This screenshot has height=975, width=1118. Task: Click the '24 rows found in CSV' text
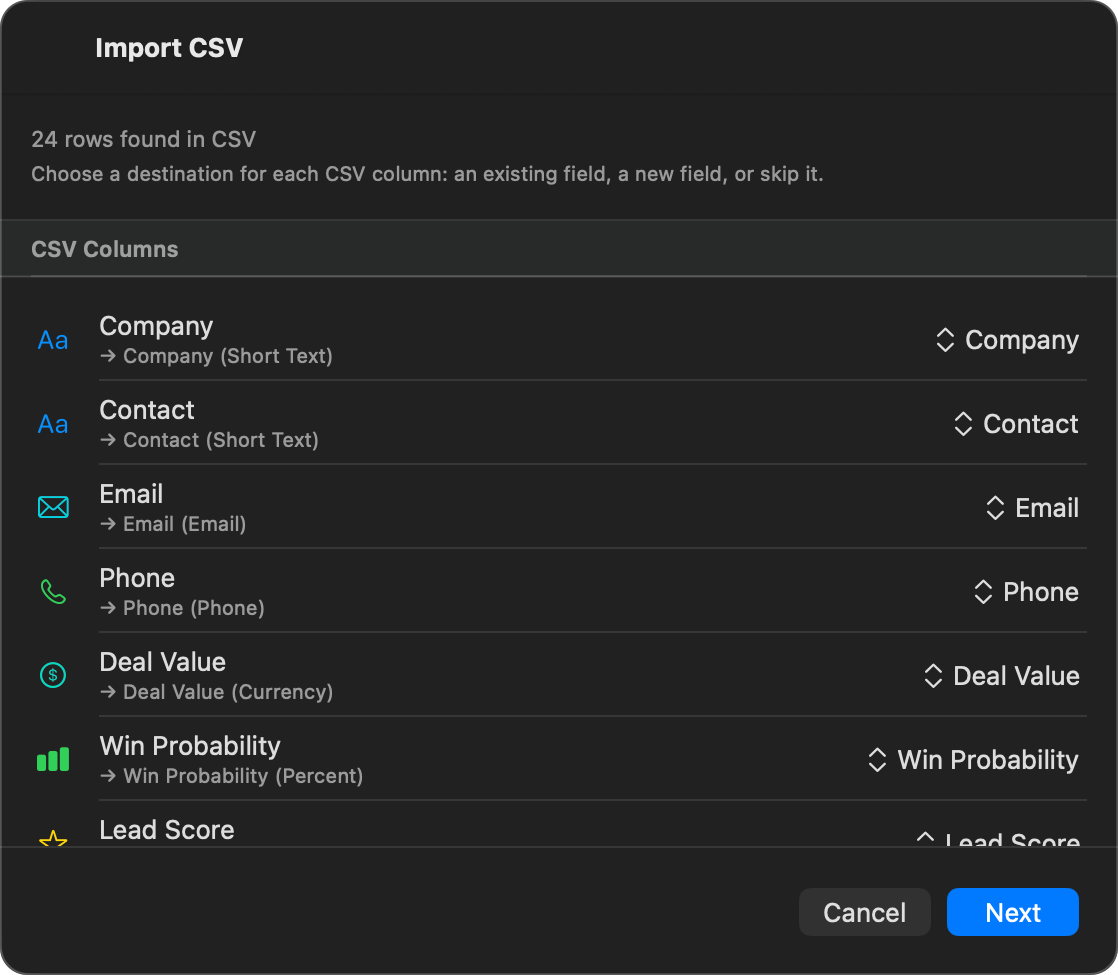[143, 139]
